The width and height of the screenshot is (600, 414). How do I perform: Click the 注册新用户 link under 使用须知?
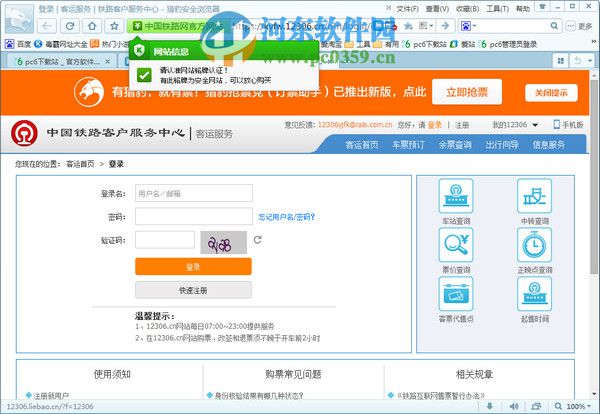(x=51, y=396)
